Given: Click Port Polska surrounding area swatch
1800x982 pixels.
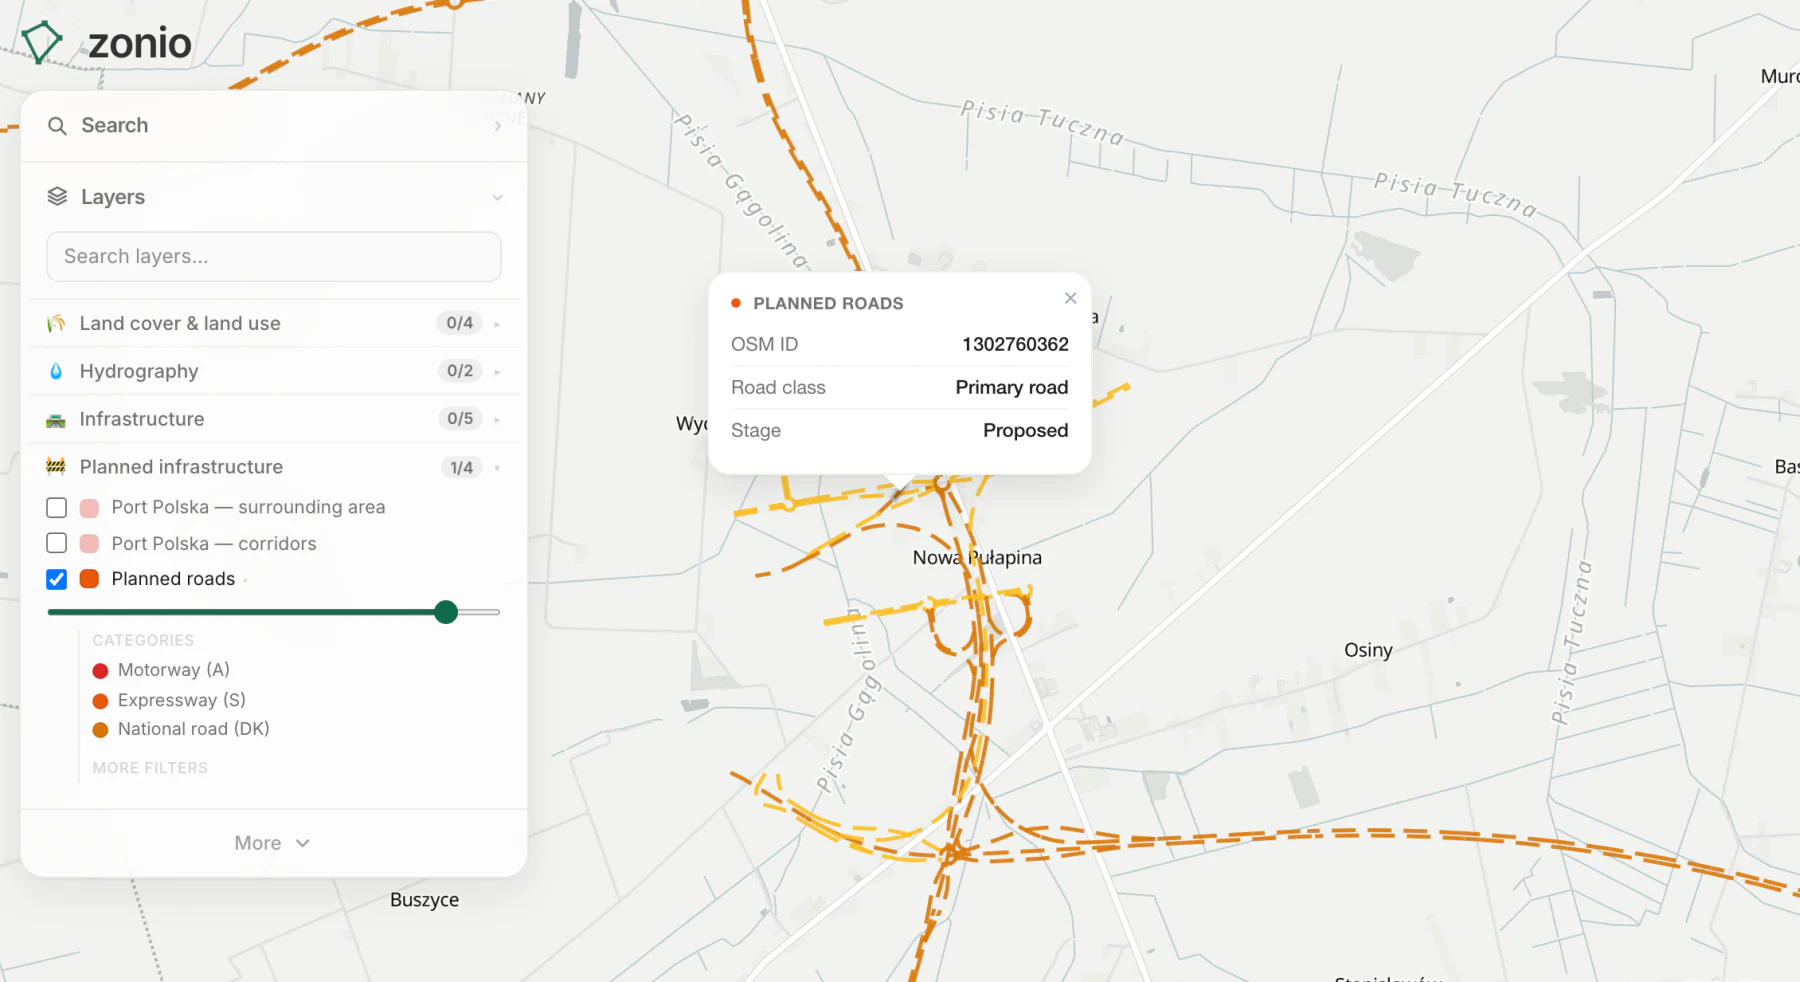Looking at the screenshot, I should (89, 508).
